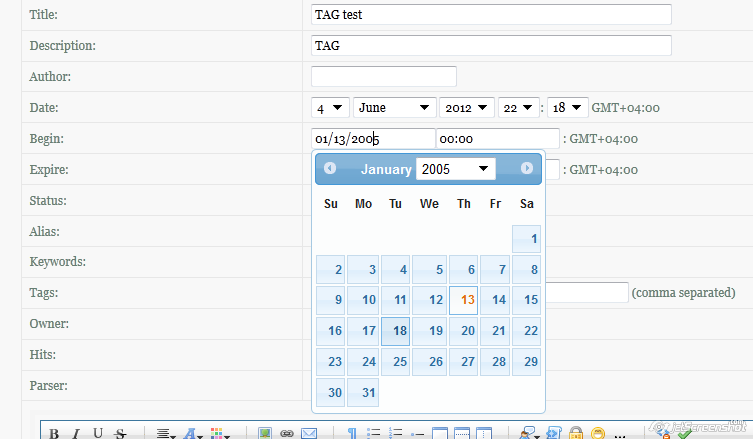Select January 5 in the calendar
Viewport: 753px width, 439px height.
pos(429,269)
